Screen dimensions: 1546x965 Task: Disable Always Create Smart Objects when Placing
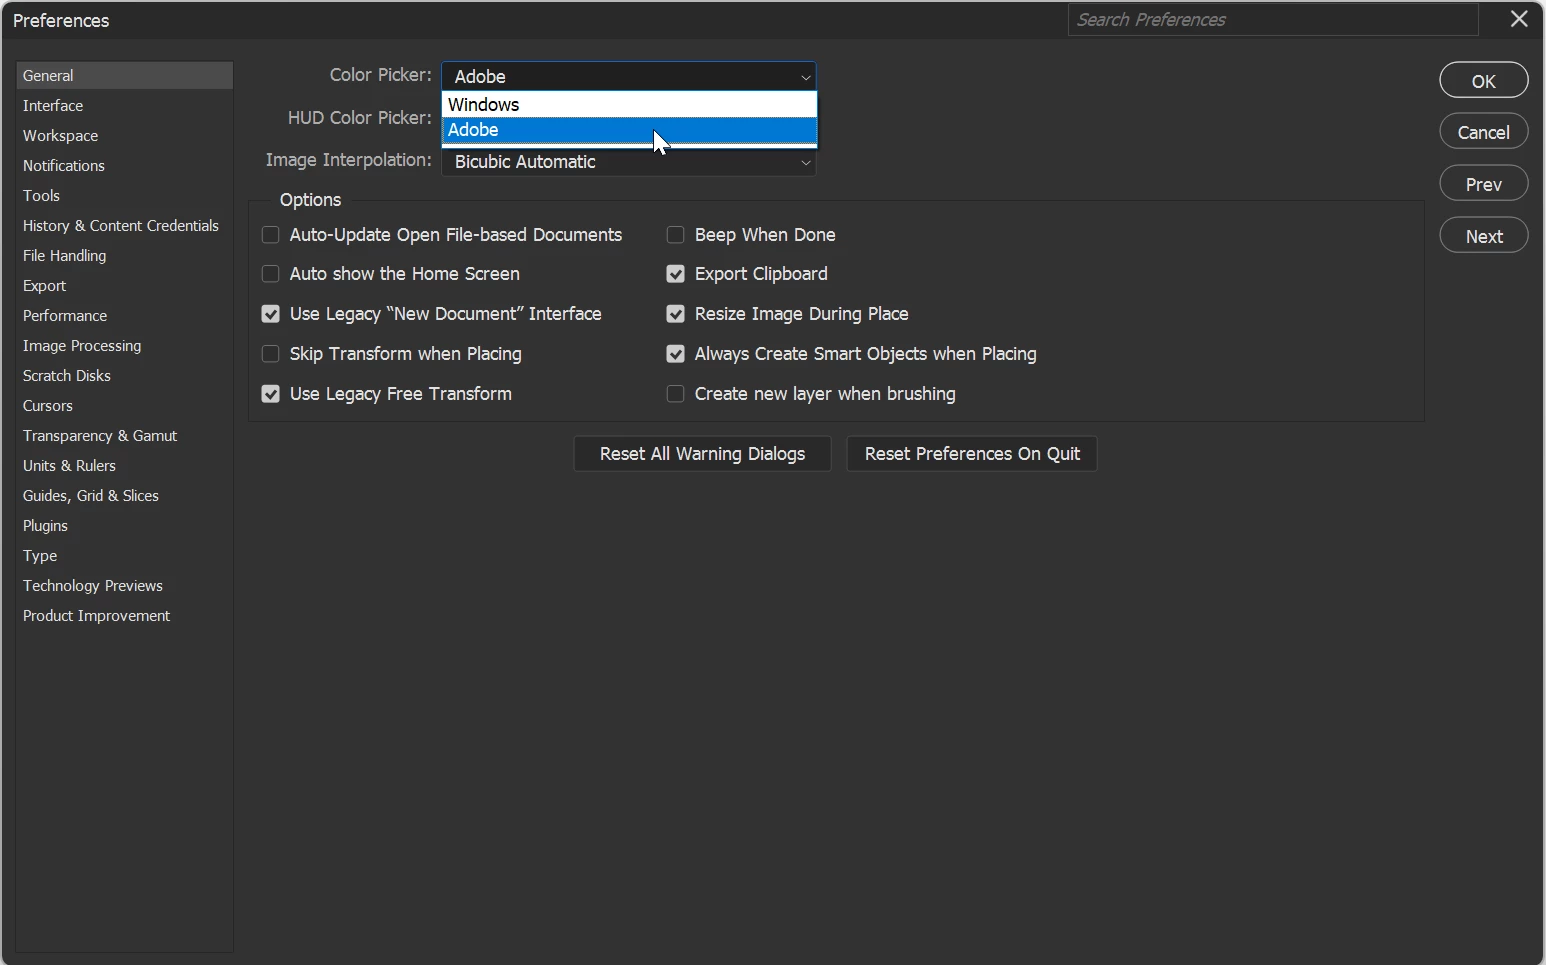click(x=676, y=354)
